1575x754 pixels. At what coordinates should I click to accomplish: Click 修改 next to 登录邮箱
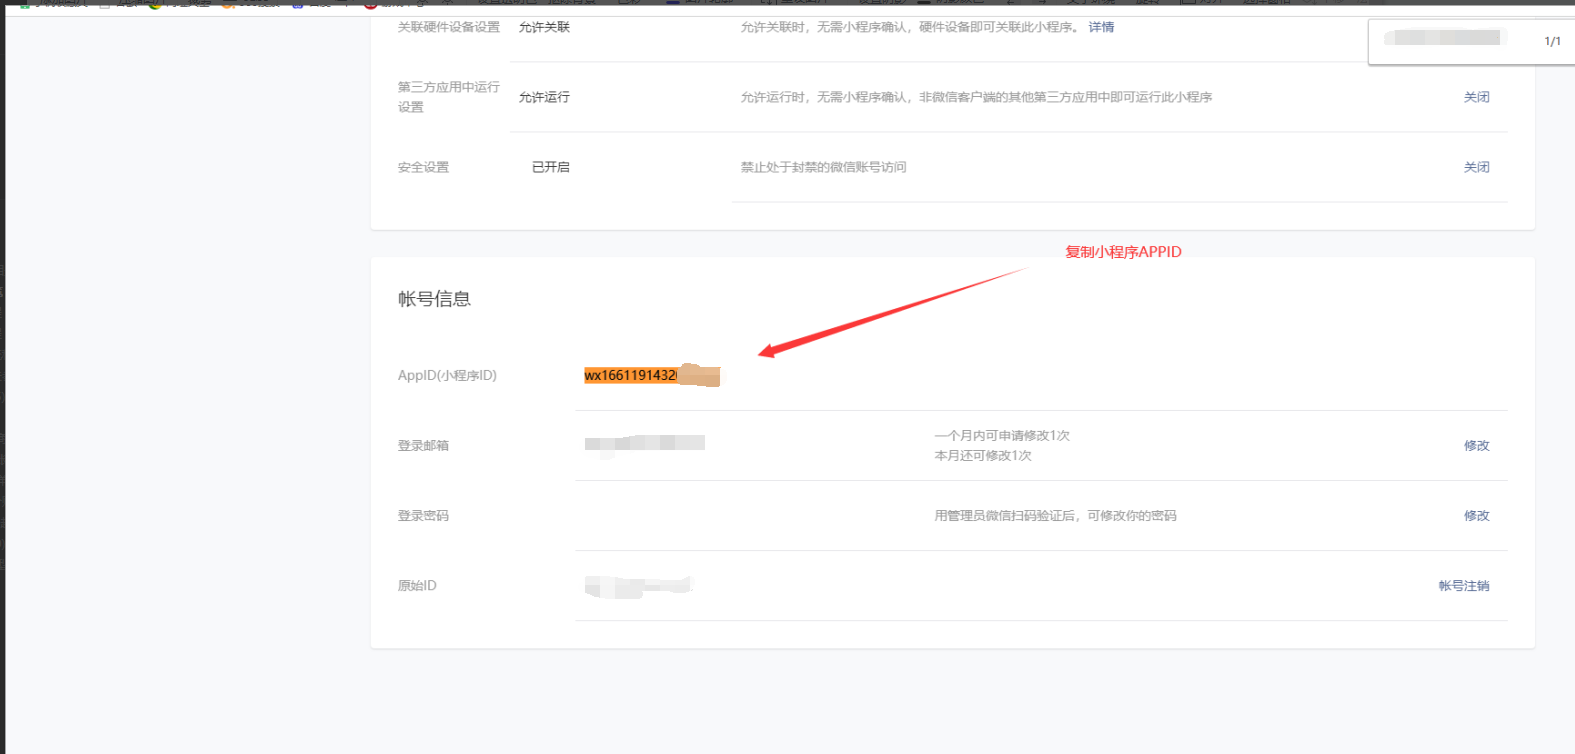click(x=1476, y=445)
